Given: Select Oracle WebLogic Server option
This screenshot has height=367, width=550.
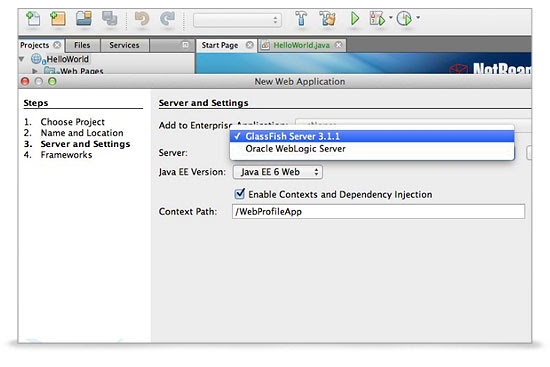Looking at the screenshot, I should coord(372,149).
